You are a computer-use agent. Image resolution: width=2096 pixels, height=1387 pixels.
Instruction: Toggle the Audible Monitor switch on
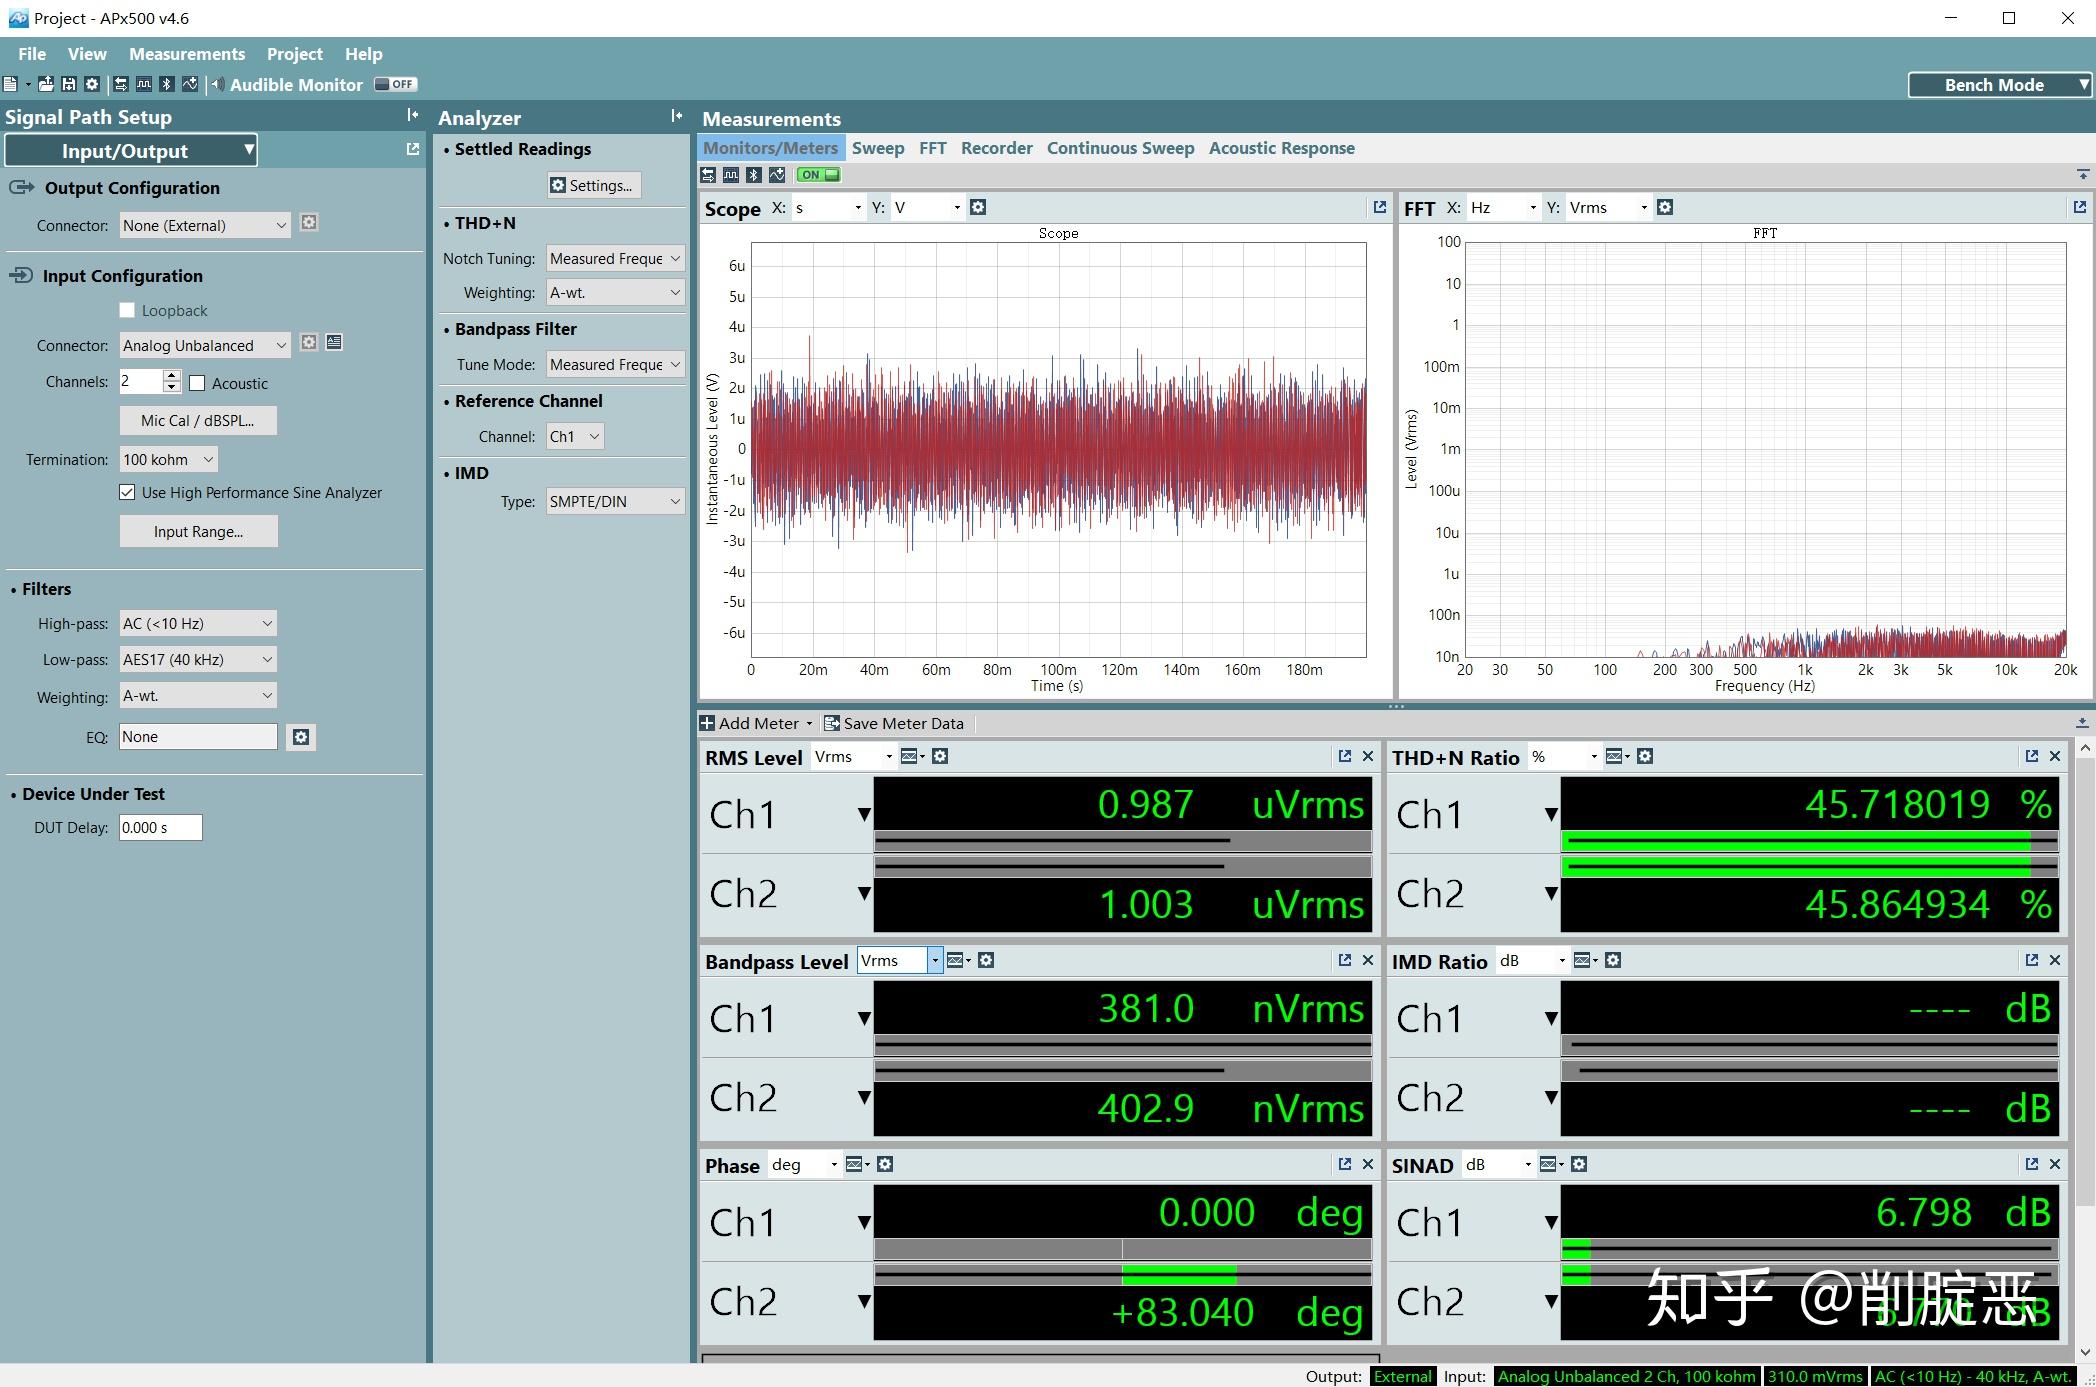point(395,85)
